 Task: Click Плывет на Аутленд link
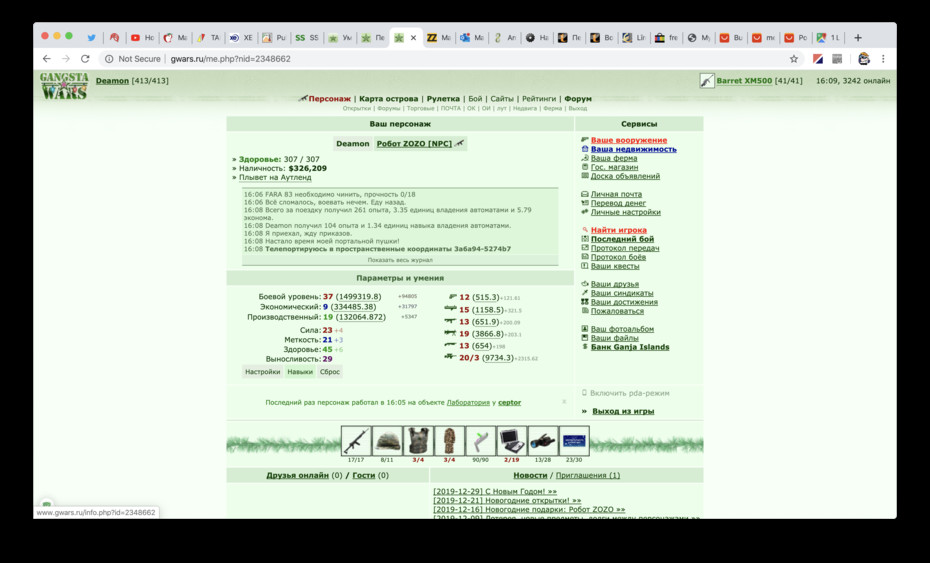[x=275, y=177]
